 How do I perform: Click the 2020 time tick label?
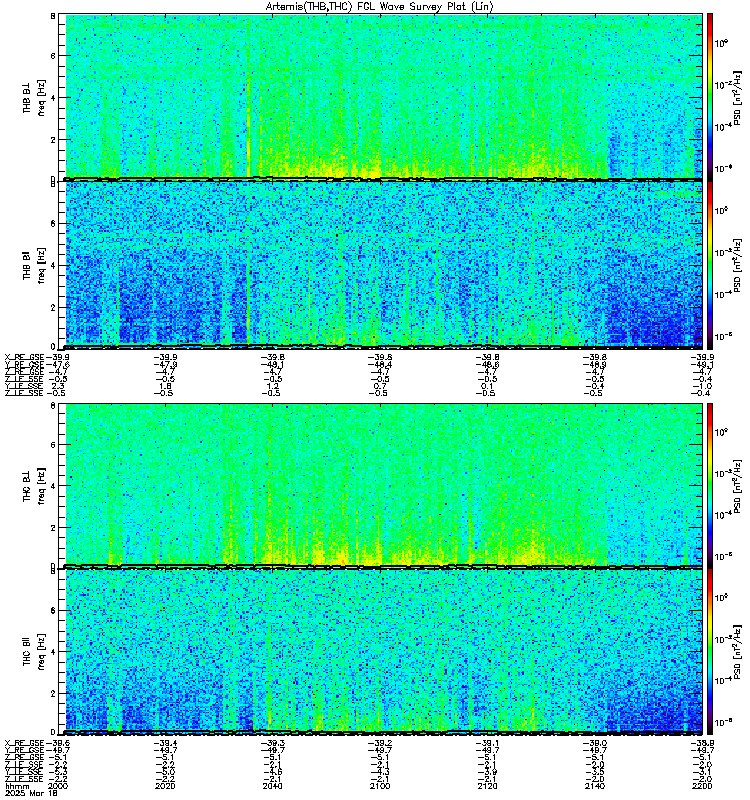[x=165, y=786]
